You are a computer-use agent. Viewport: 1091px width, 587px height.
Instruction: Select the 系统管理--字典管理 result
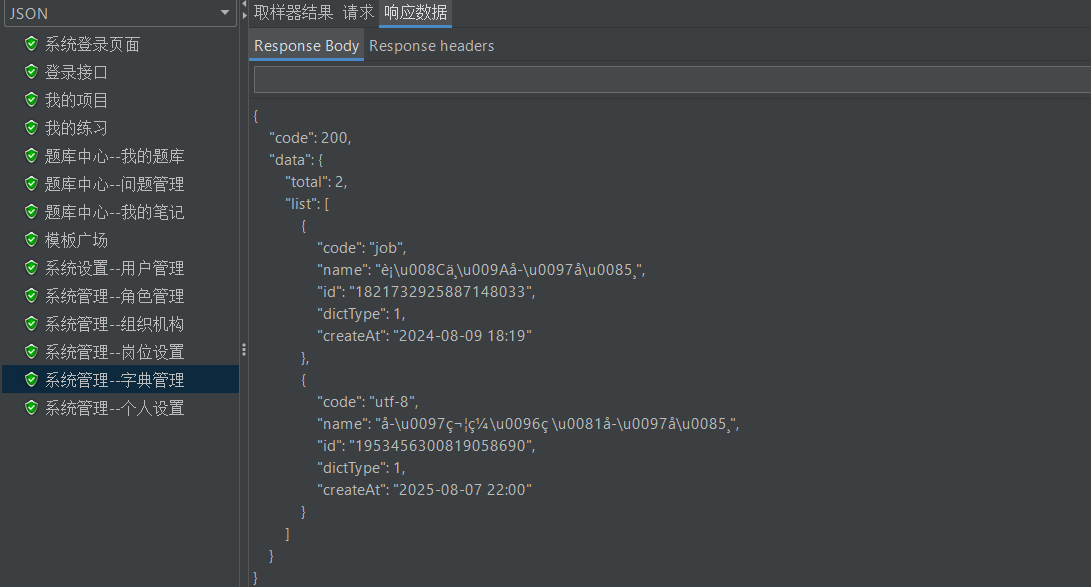[115, 380]
